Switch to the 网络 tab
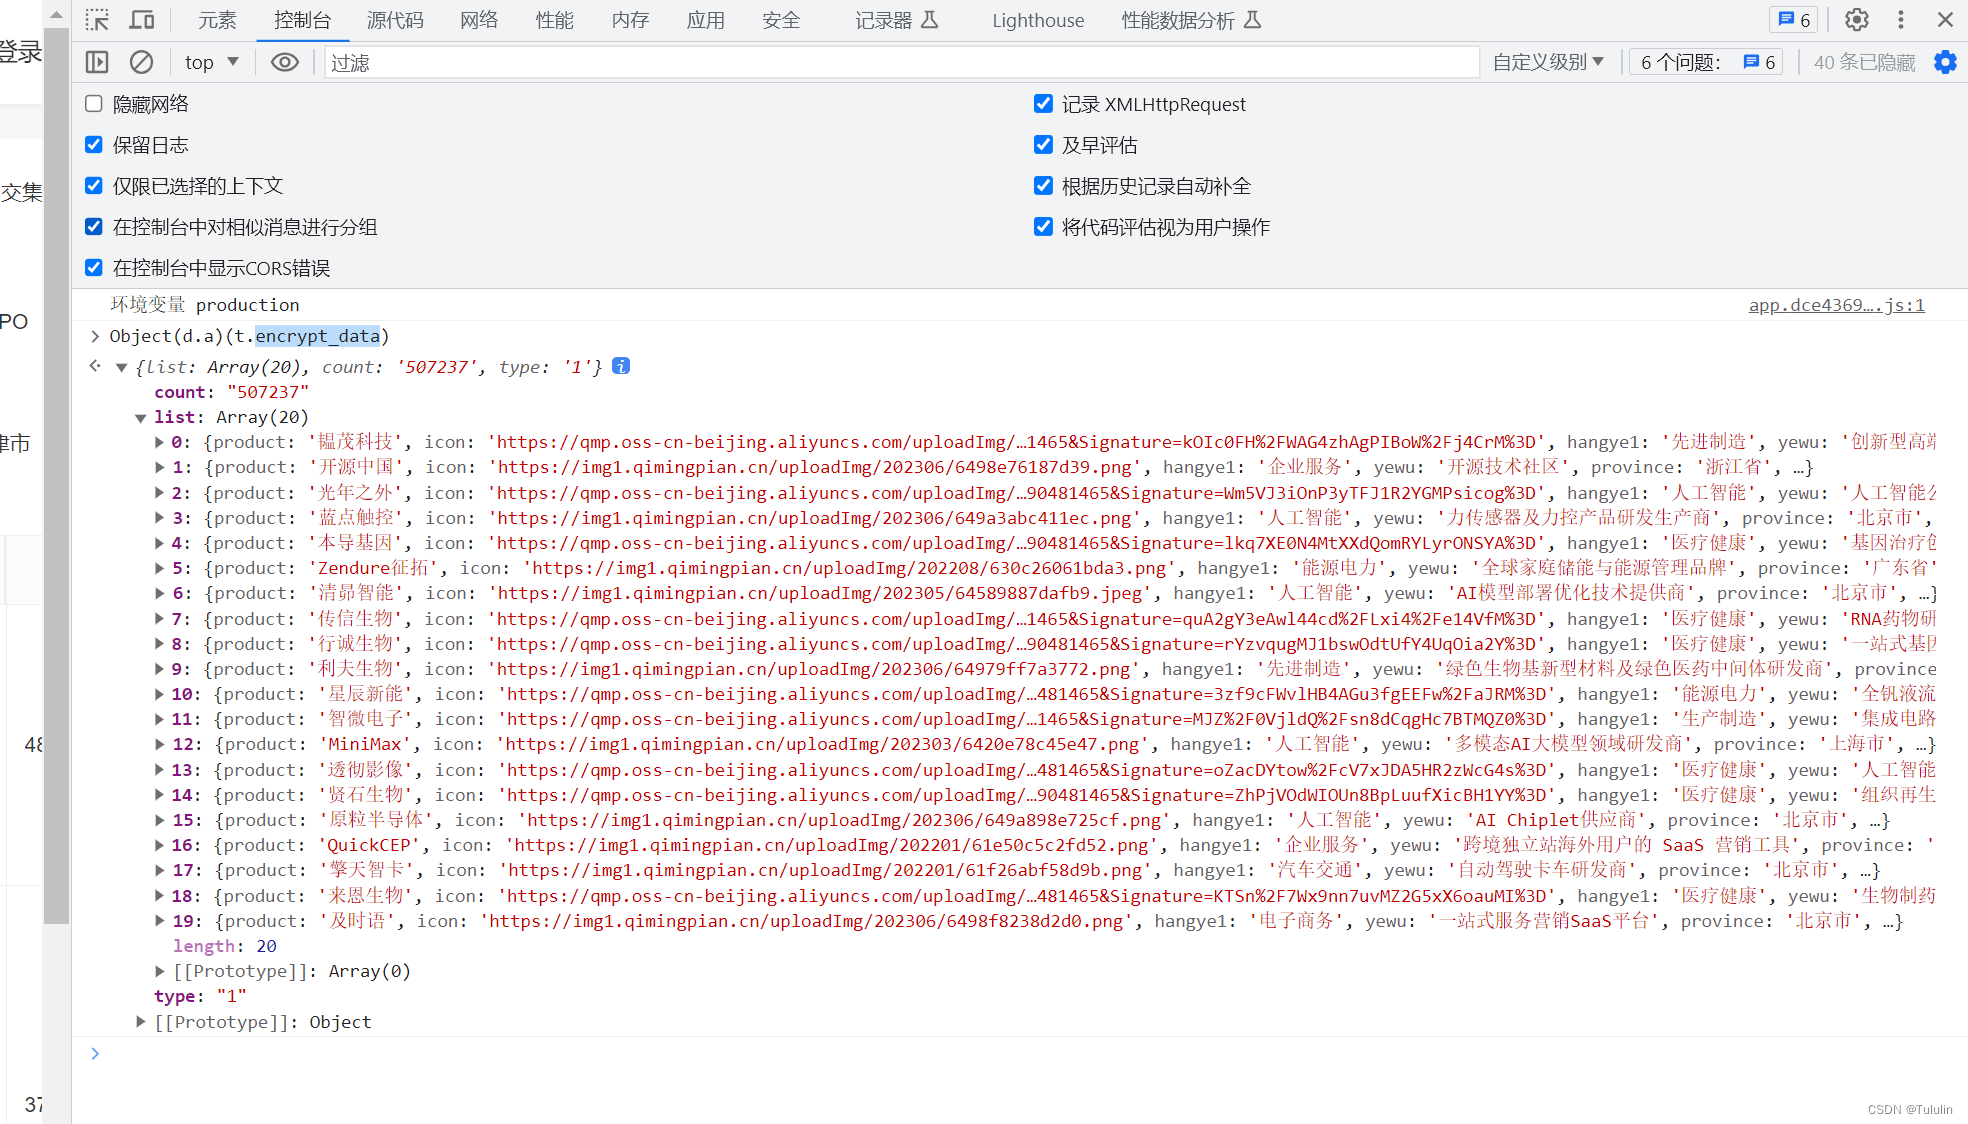Viewport: 1968px width, 1124px height. pos(479,20)
